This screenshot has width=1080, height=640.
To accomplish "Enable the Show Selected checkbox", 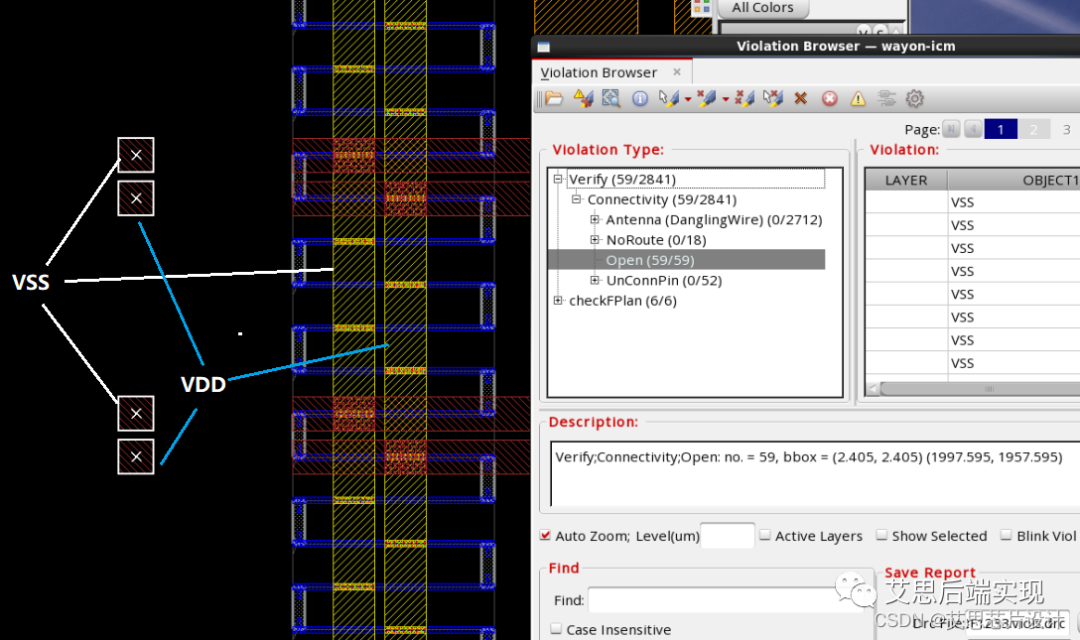I will coord(882,536).
